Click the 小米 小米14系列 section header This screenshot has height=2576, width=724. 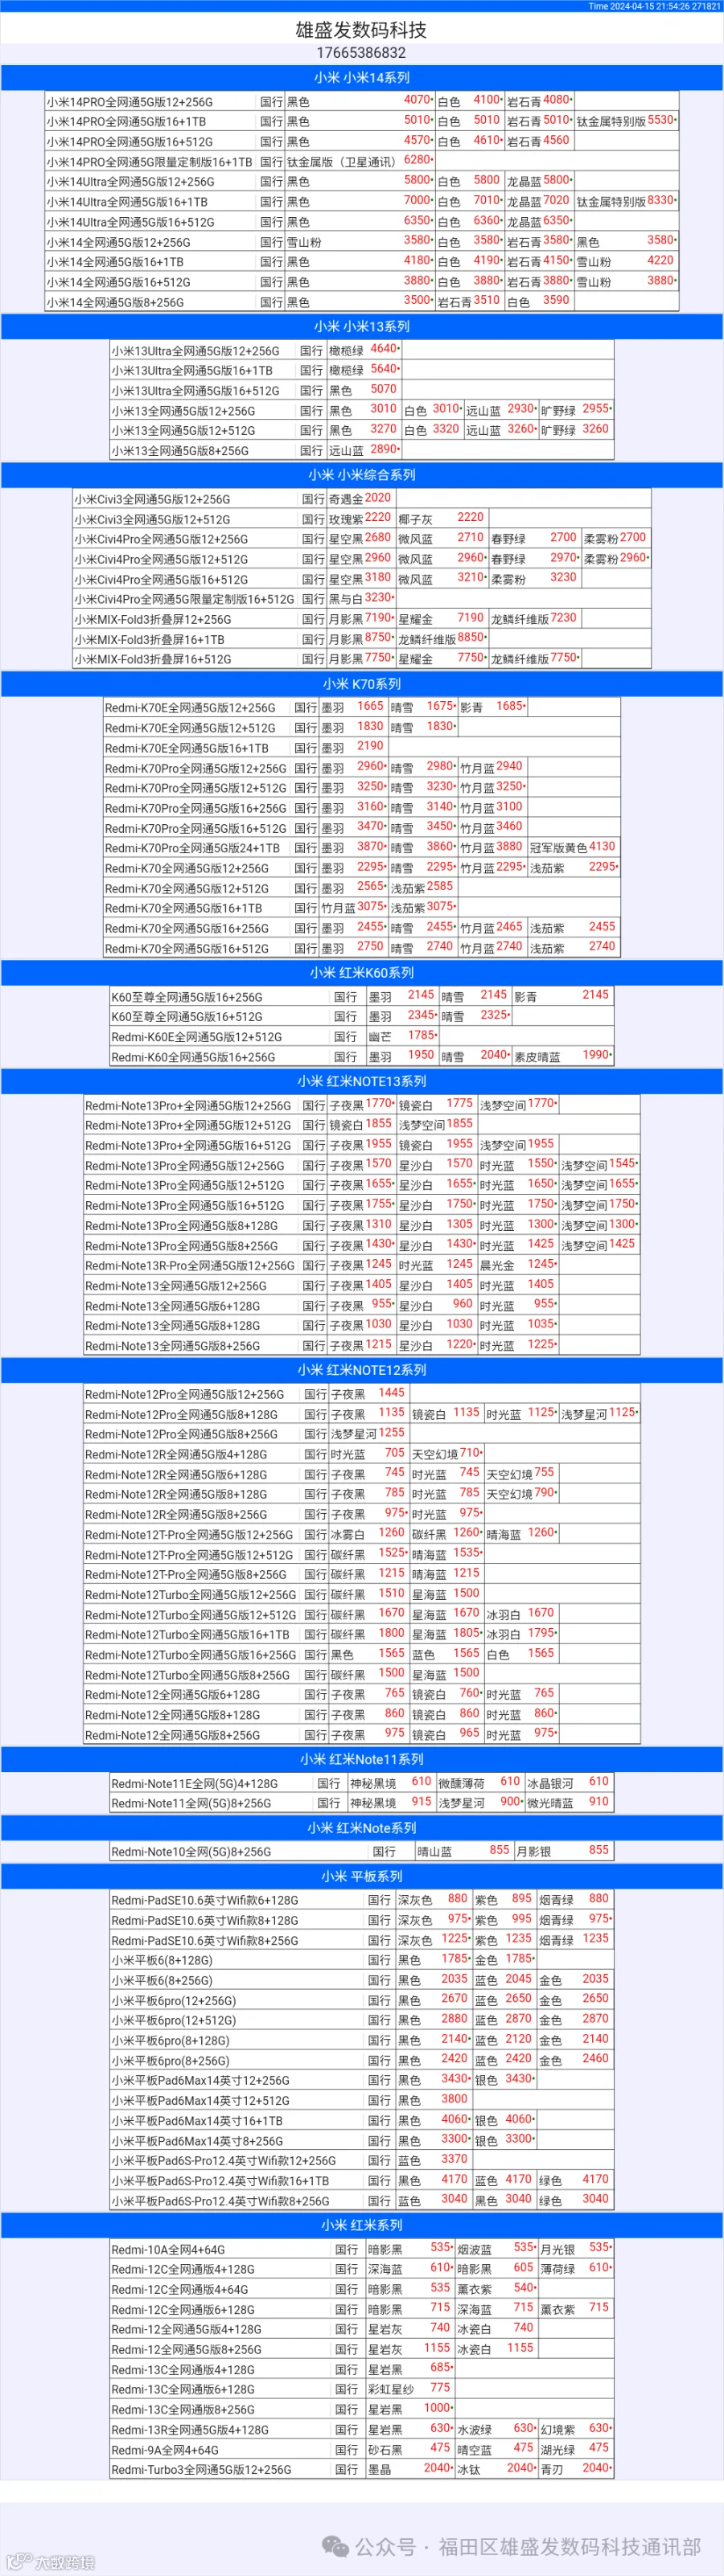(x=361, y=77)
